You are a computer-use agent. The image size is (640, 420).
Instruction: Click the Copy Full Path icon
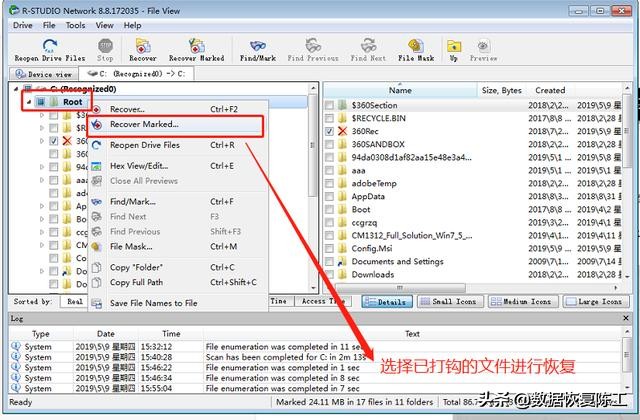[96, 282]
